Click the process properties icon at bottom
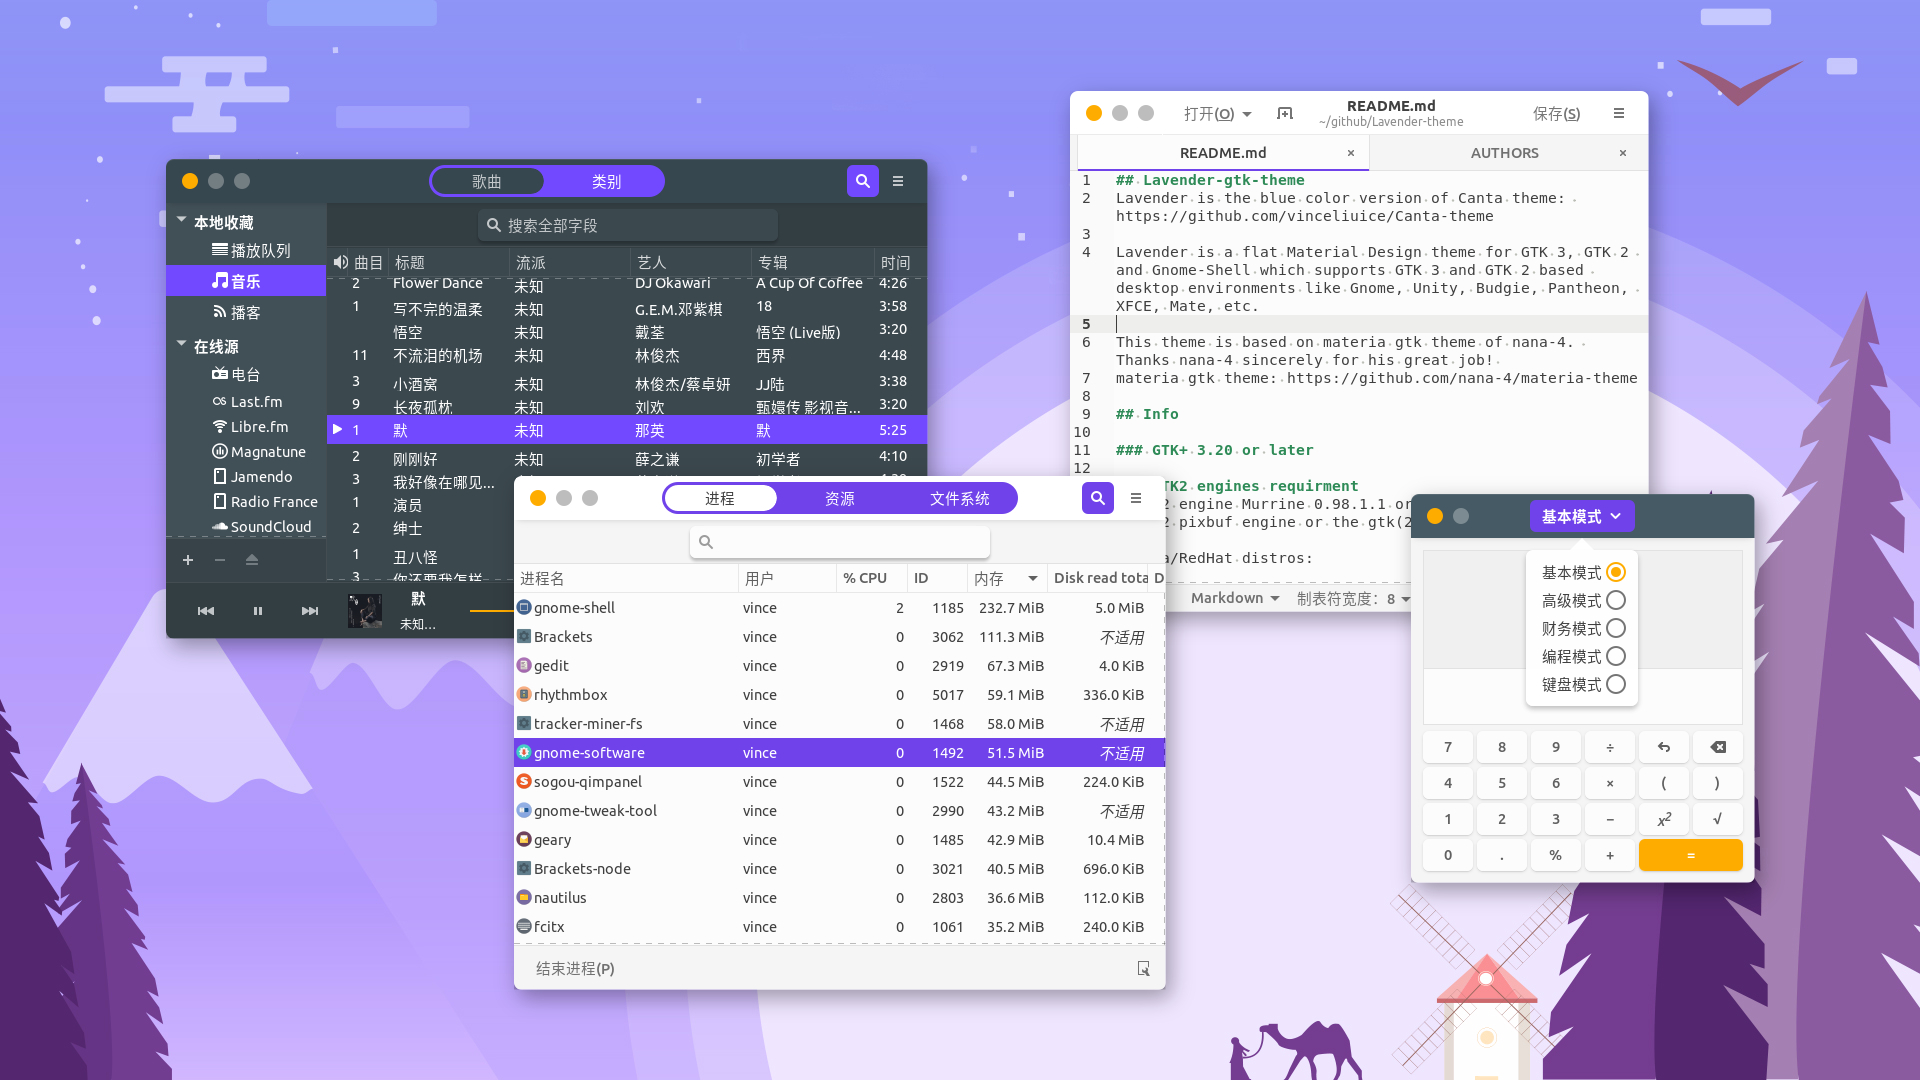This screenshot has width=1920, height=1080. pos(1143,969)
